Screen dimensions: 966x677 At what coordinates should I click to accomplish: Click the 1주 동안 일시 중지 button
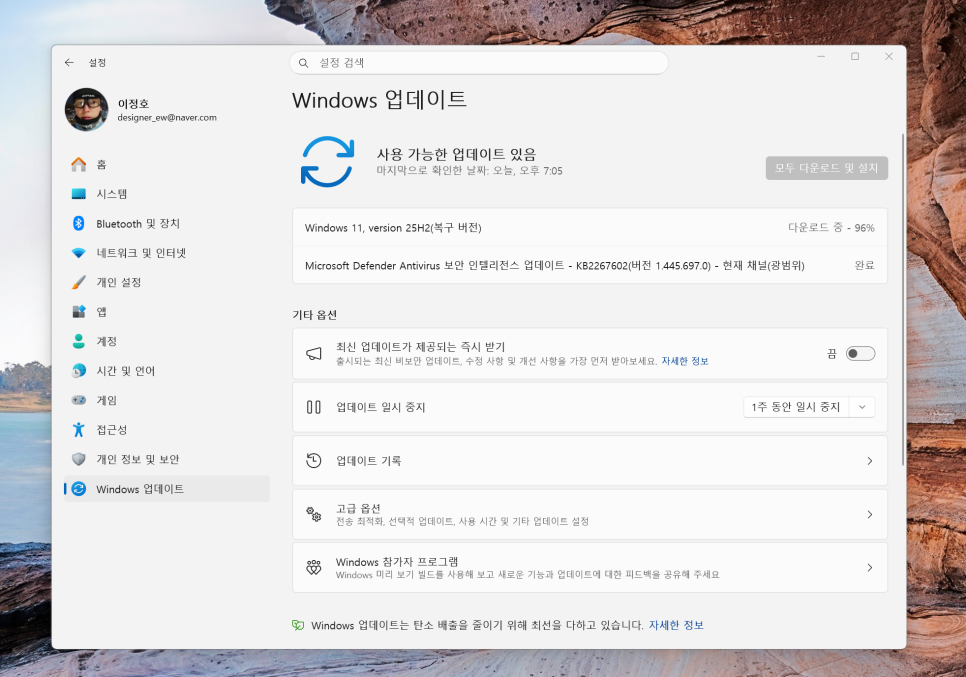coord(796,407)
